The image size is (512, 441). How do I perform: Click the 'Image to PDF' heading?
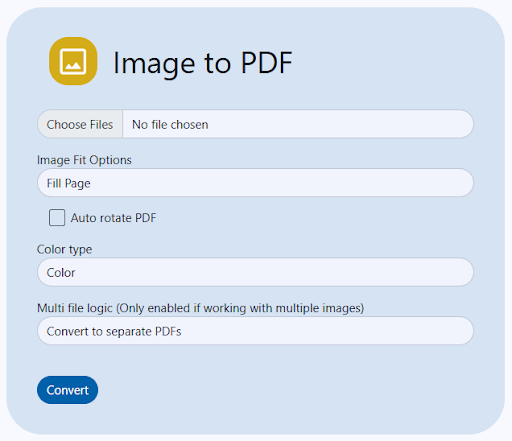click(203, 63)
